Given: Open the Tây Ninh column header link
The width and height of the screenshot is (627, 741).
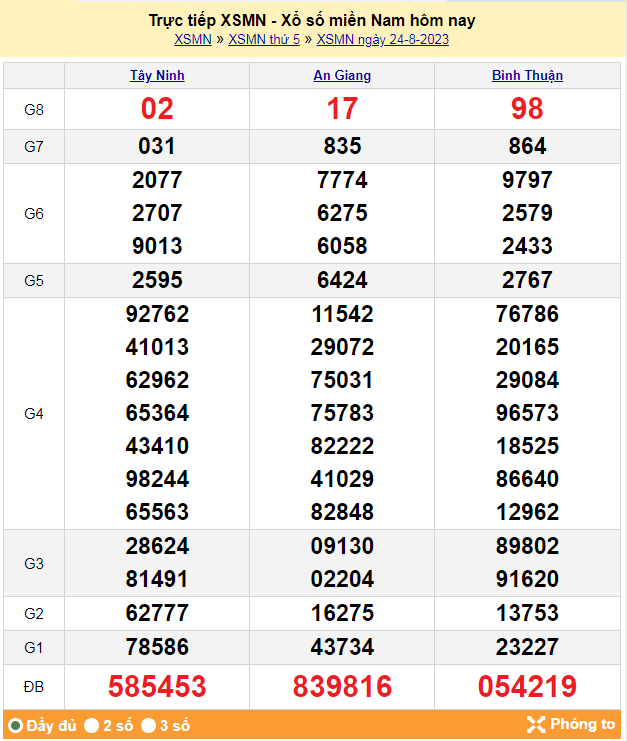Looking at the screenshot, I should 157,76.
